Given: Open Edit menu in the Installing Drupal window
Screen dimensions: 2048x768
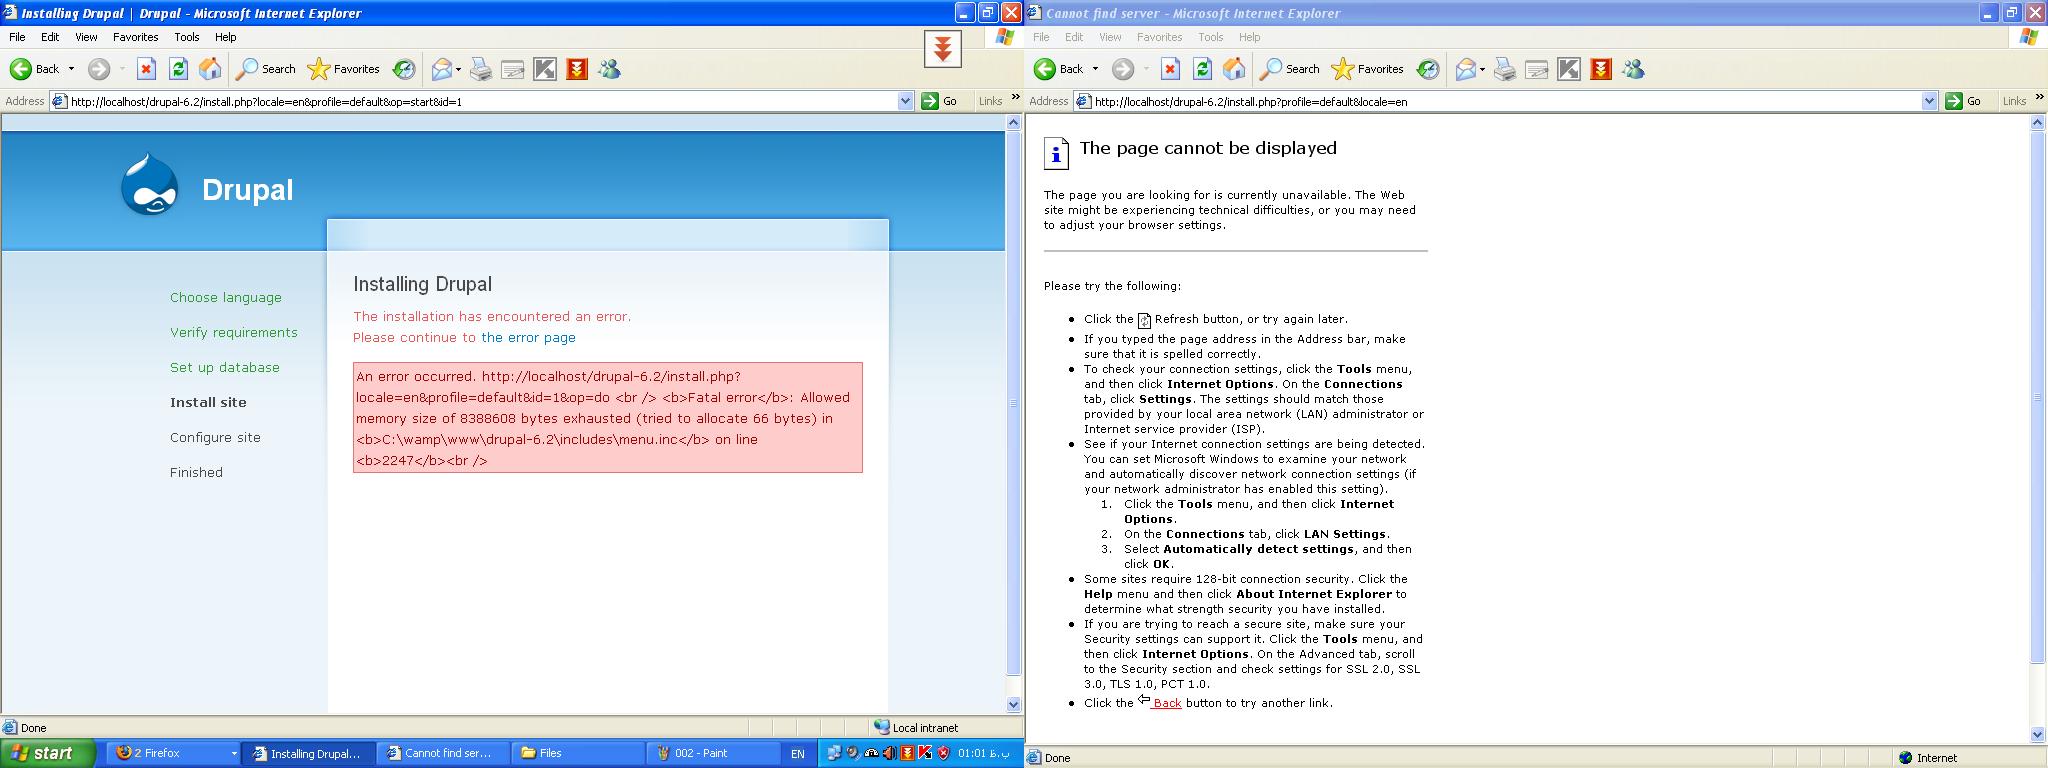Looking at the screenshot, I should pyautogui.click(x=50, y=37).
